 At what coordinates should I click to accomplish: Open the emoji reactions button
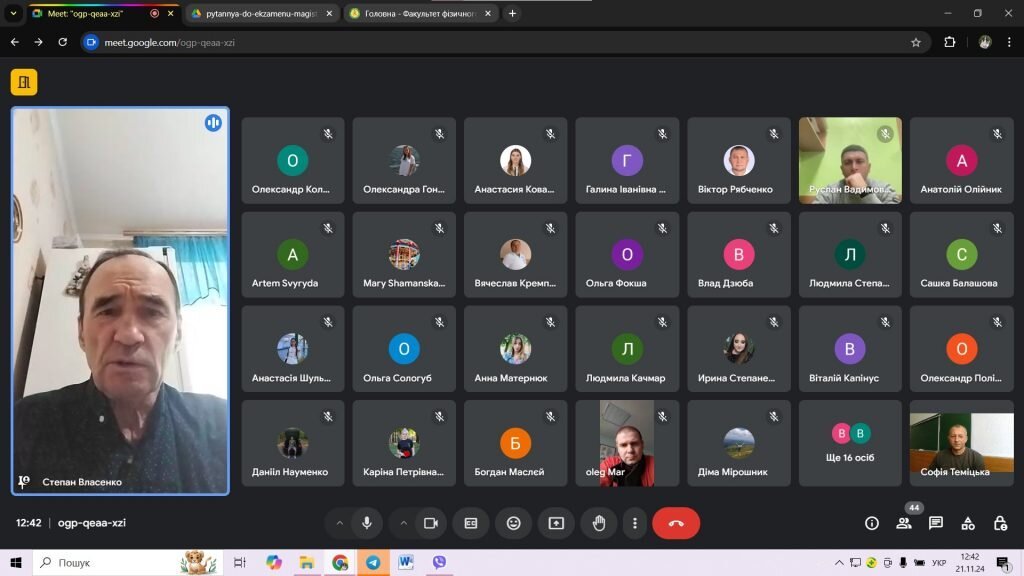513,523
